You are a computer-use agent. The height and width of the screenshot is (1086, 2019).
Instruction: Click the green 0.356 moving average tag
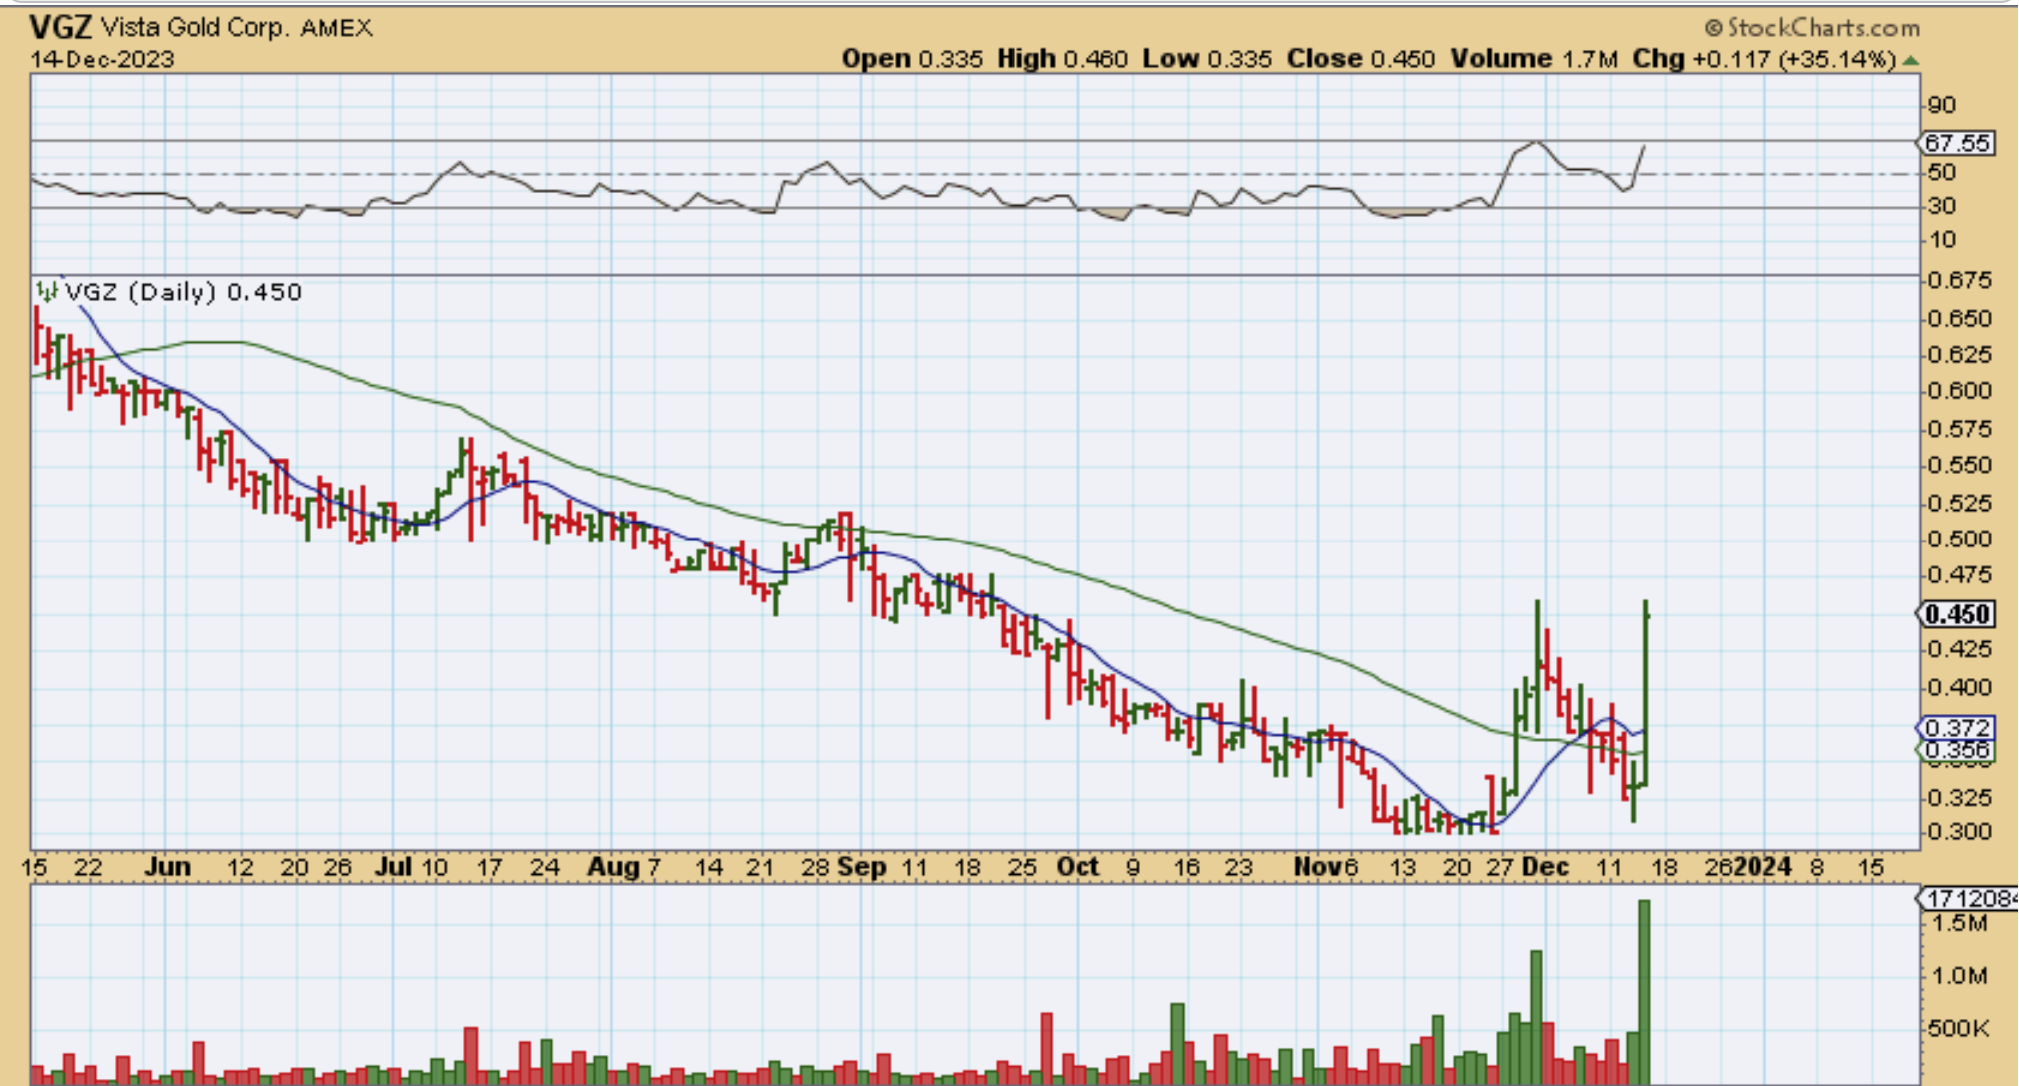pos(1956,751)
